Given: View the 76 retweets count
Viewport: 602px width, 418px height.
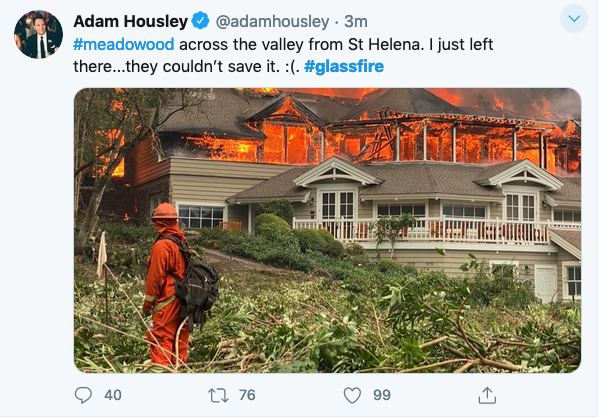Looking at the screenshot, I should (x=247, y=395).
